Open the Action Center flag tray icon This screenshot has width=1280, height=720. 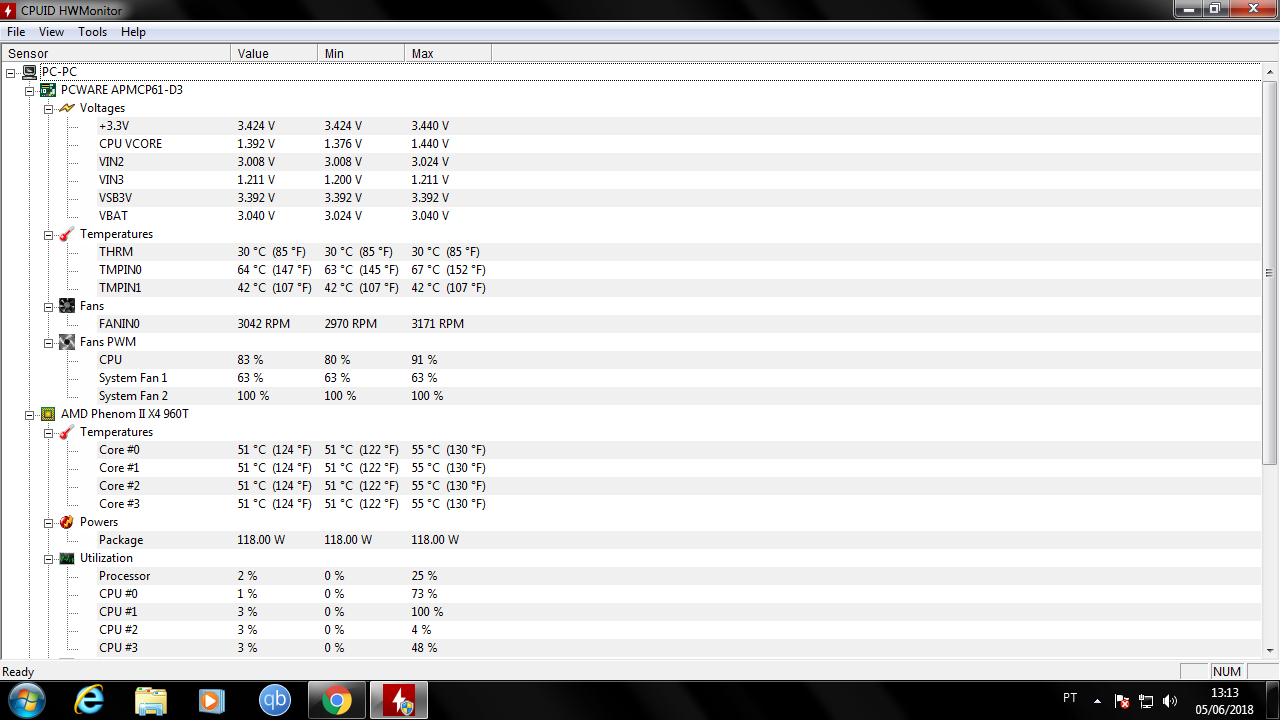(x=1122, y=701)
